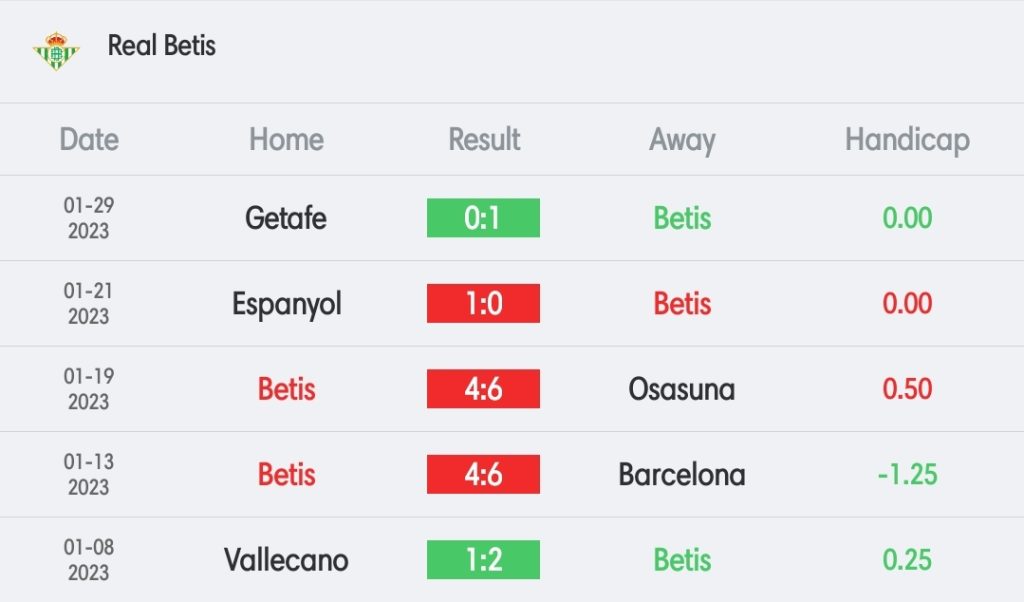
Task: Click the Osasuna team name
Action: click(x=682, y=389)
